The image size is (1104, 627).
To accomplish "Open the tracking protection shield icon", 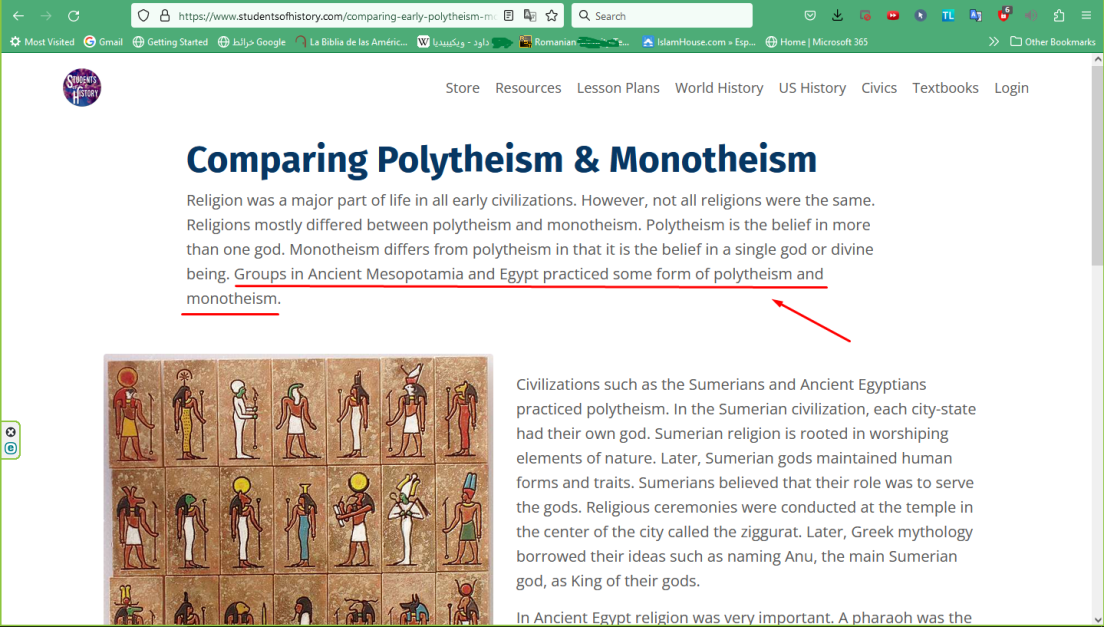I will tap(144, 15).
